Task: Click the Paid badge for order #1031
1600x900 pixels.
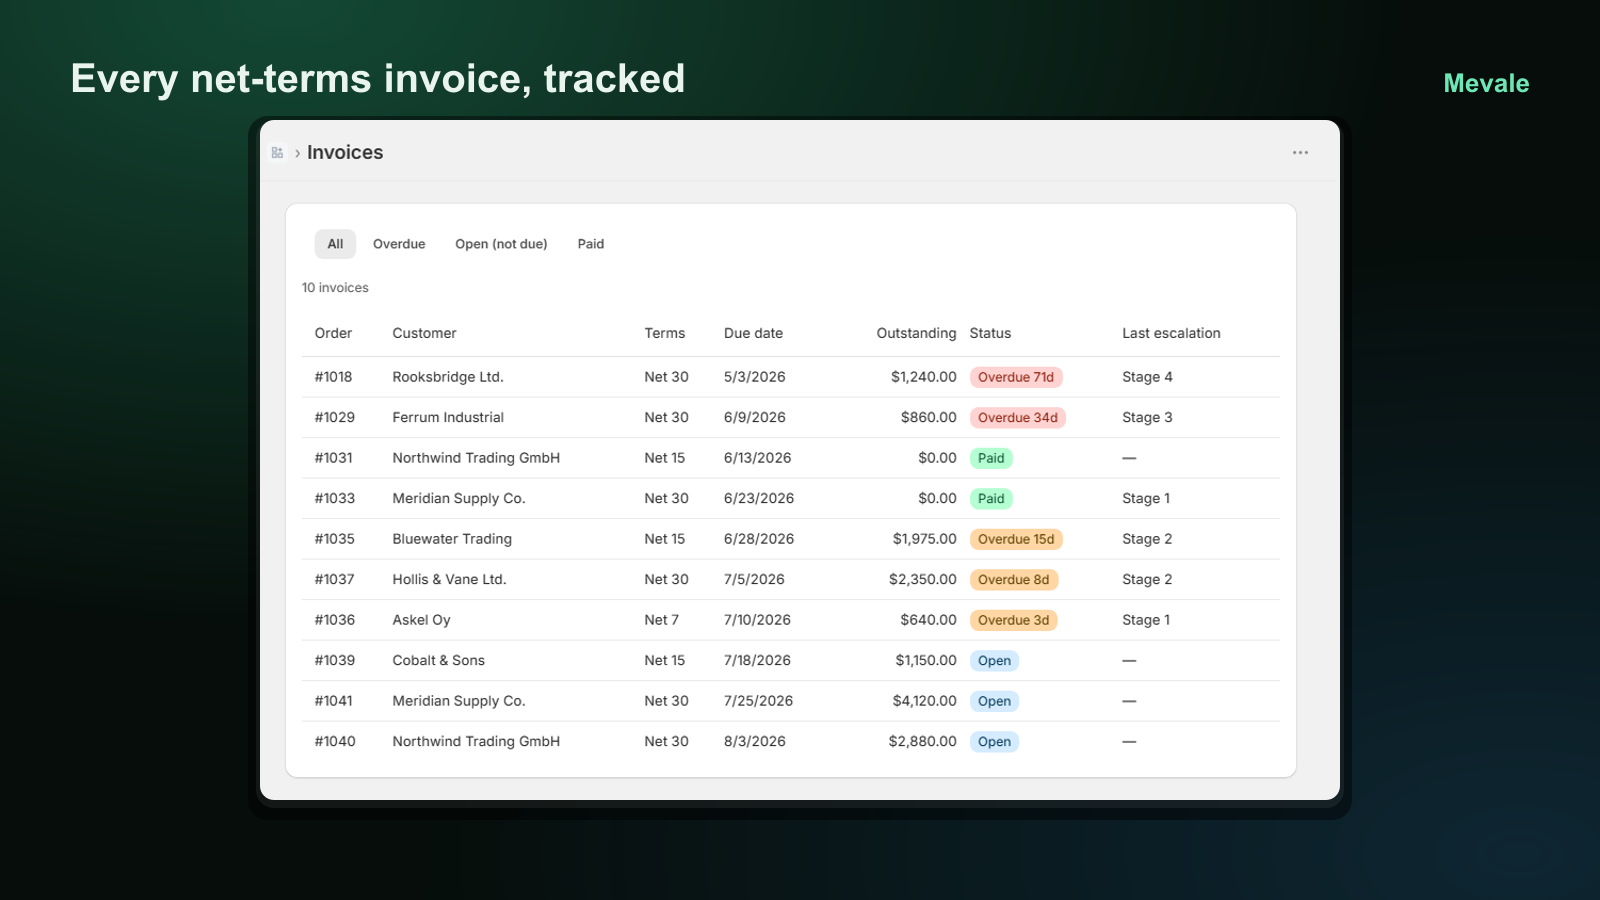Action: 991,458
